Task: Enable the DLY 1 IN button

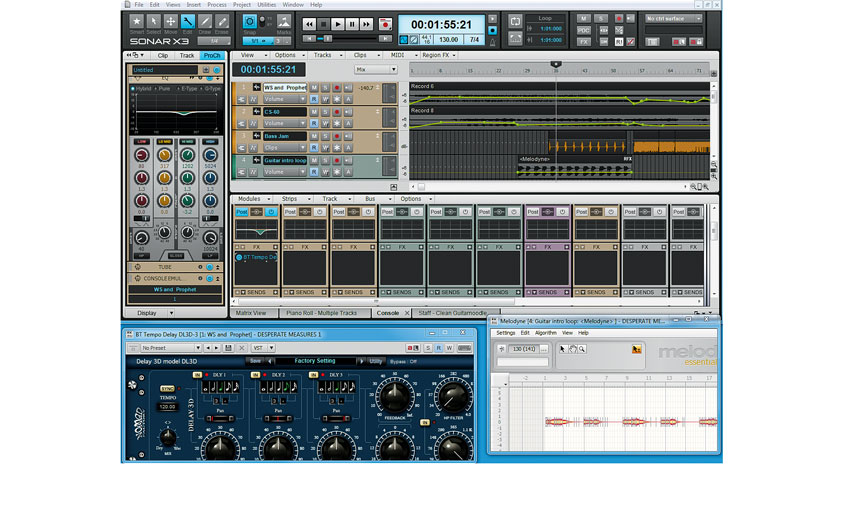Action: click(197, 374)
